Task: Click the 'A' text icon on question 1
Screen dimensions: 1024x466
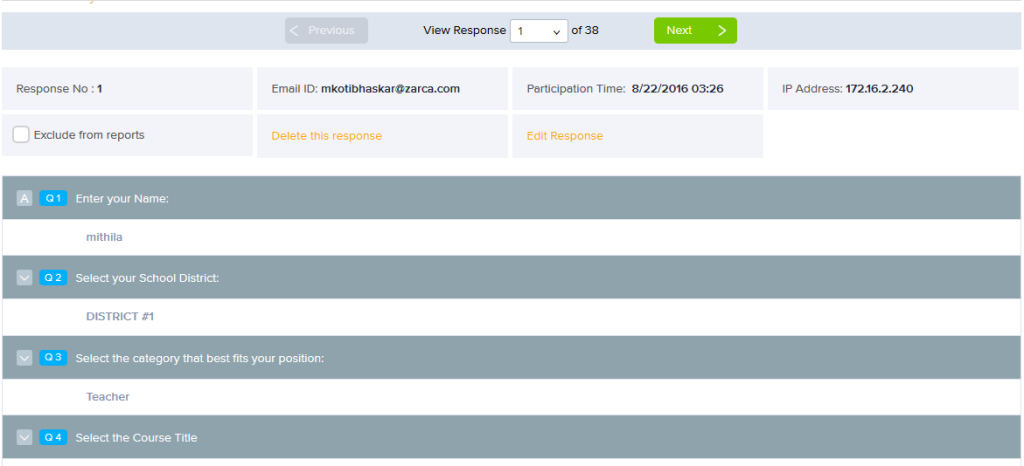Action: click(x=25, y=198)
